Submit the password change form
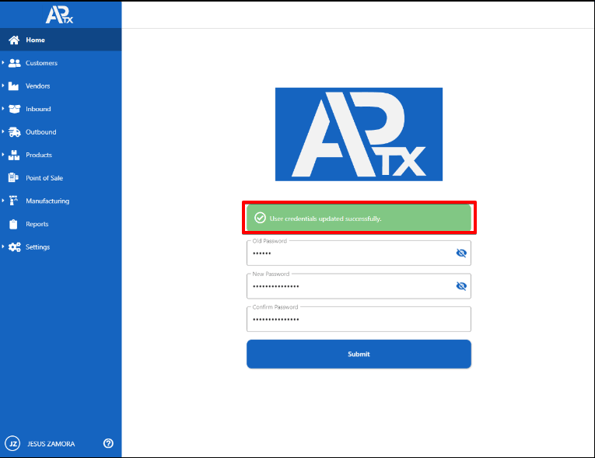595x458 pixels. click(359, 354)
